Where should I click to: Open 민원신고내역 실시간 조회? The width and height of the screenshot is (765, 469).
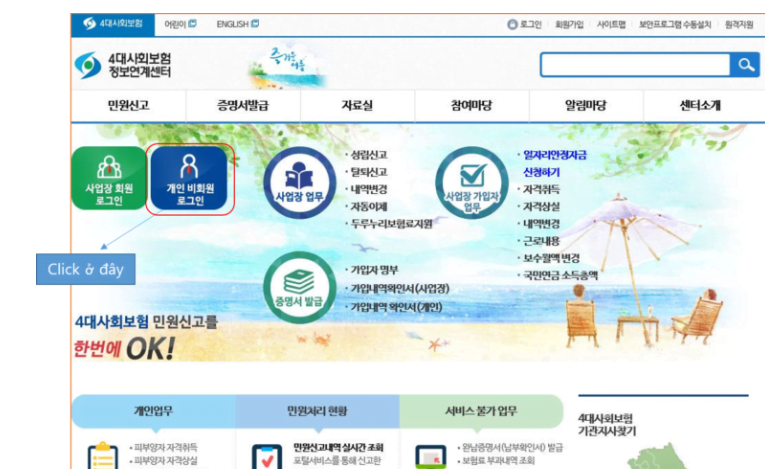tap(338, 448)
